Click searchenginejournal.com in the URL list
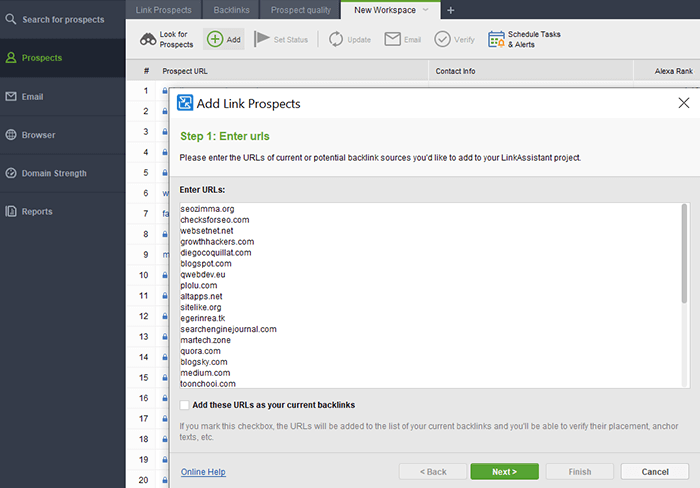This screenshot has width=700, height=488. tap(229, 329)
